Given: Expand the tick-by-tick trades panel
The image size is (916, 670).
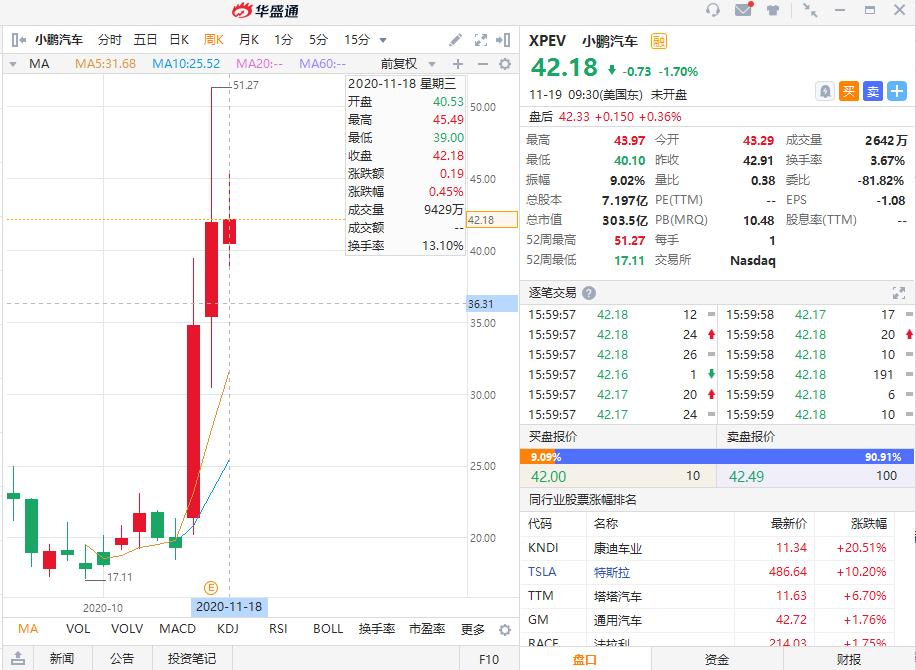Looking at the screenshot, I should pyautogui.click(x=898, y=293).
